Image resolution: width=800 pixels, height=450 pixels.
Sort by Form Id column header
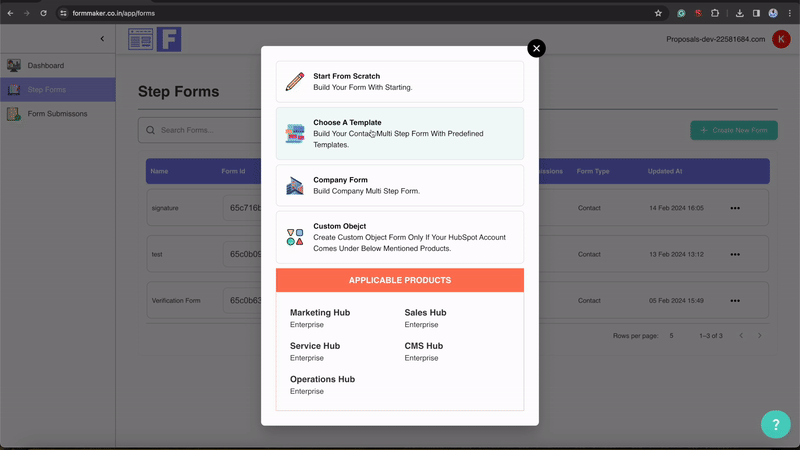click(233, 171)
